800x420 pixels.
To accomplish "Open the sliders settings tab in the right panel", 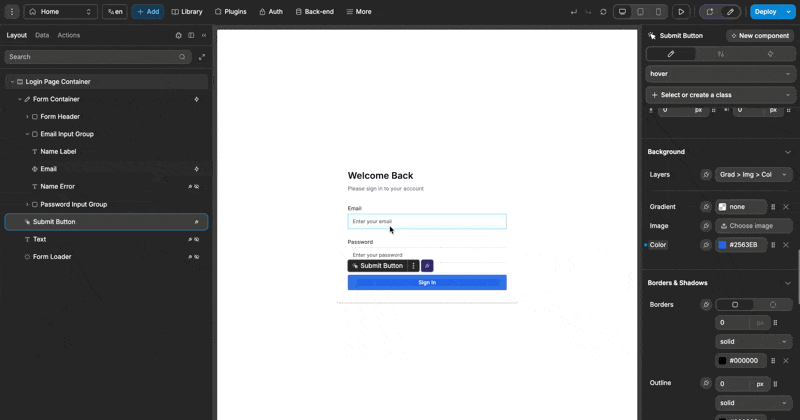I will click(x=720, y=54).
